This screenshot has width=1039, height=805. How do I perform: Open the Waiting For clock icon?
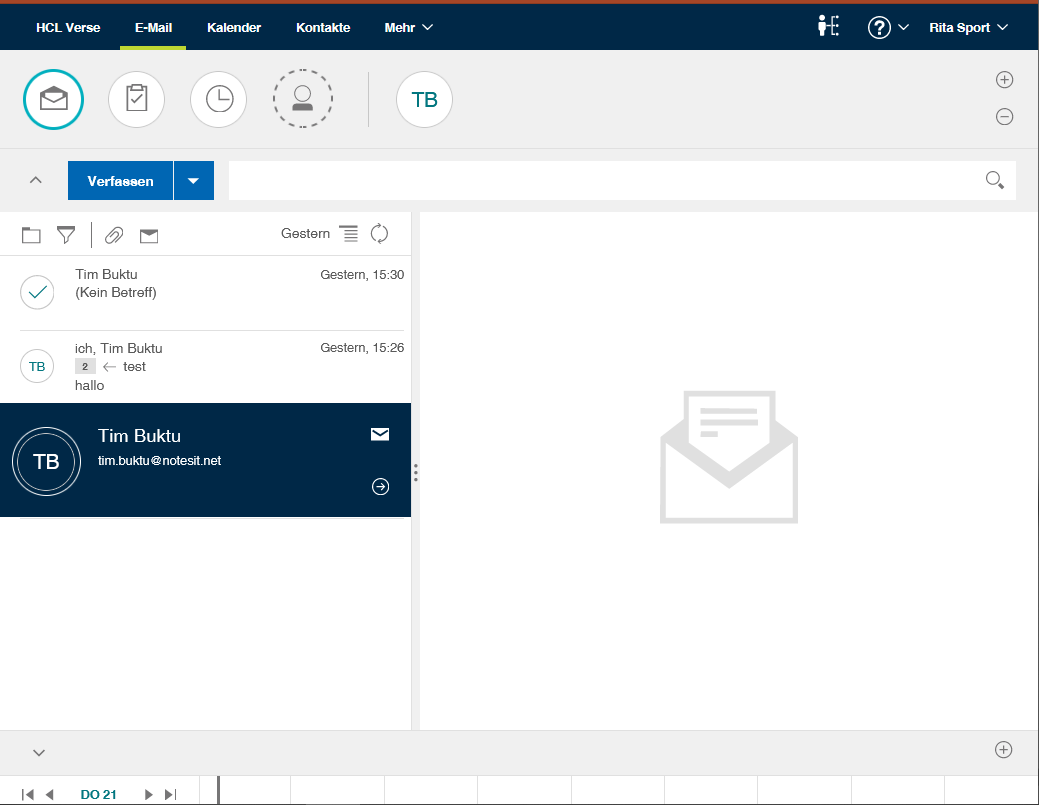pos(218,100)
